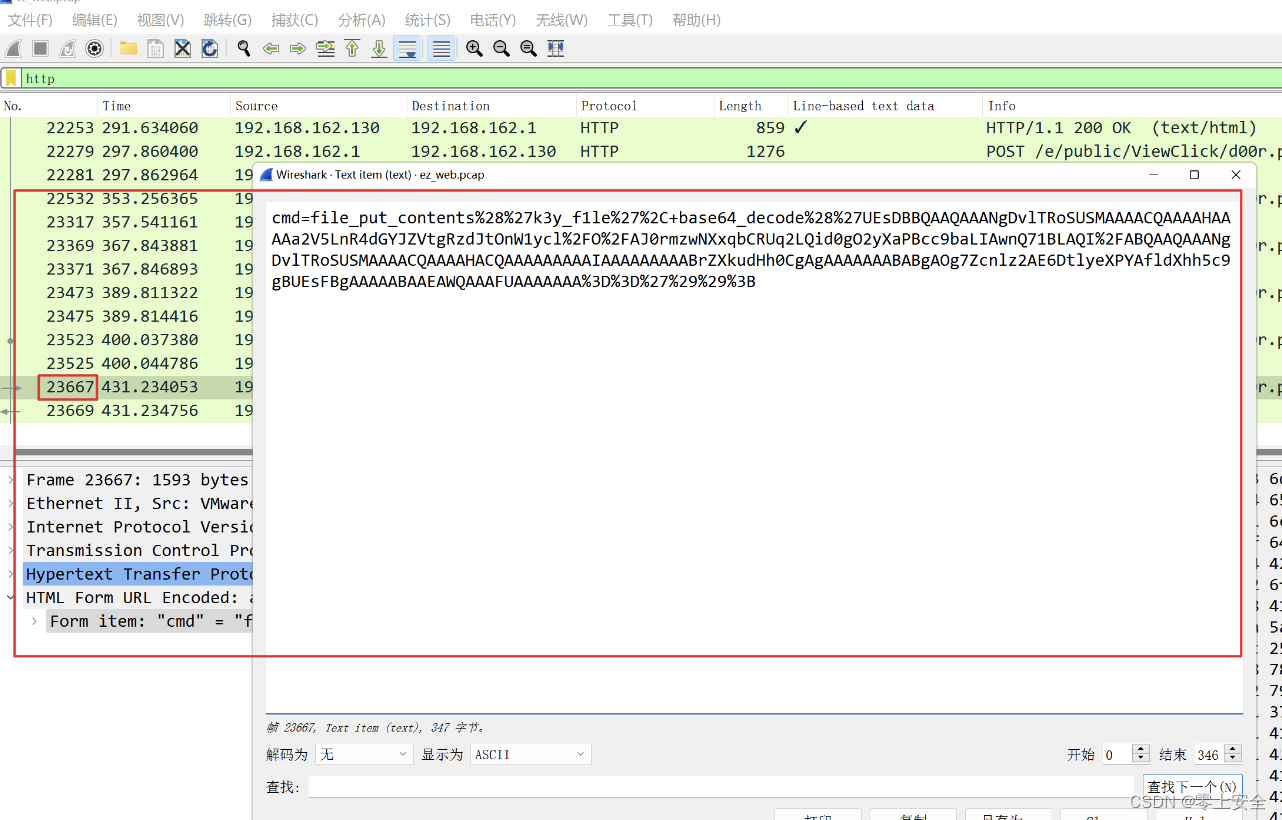Click the http display filter field
The image size is (1282, 820).
click(650, 78)
